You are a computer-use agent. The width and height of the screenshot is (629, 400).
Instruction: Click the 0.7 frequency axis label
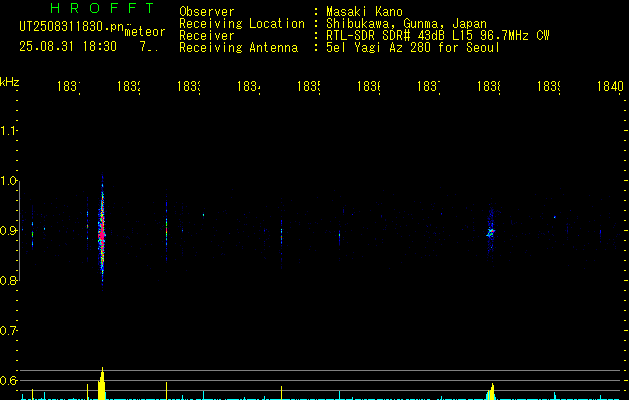point(8,331)
